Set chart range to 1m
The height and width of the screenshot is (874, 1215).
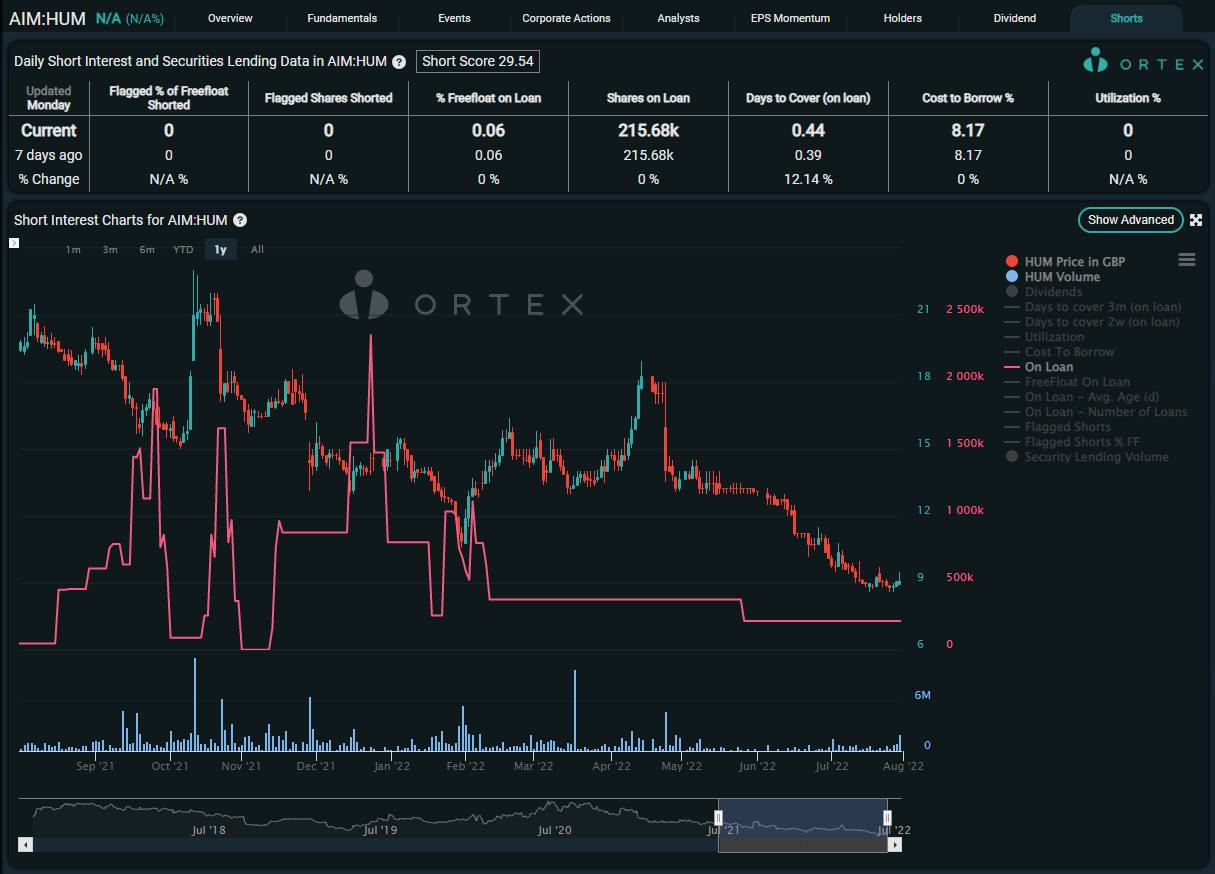(73, 249)
